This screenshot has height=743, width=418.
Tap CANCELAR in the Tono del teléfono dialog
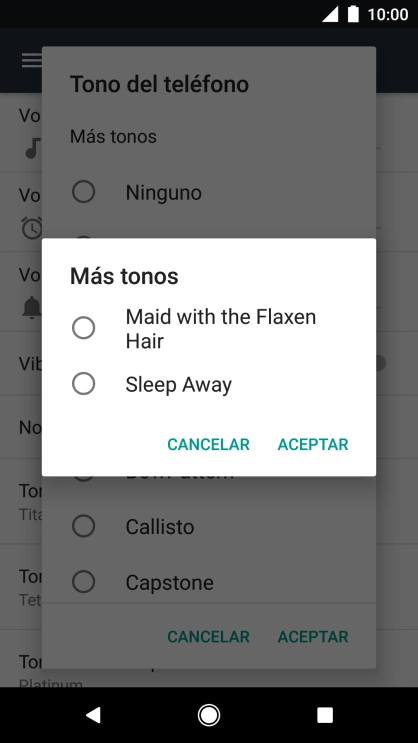click(209, 636)
